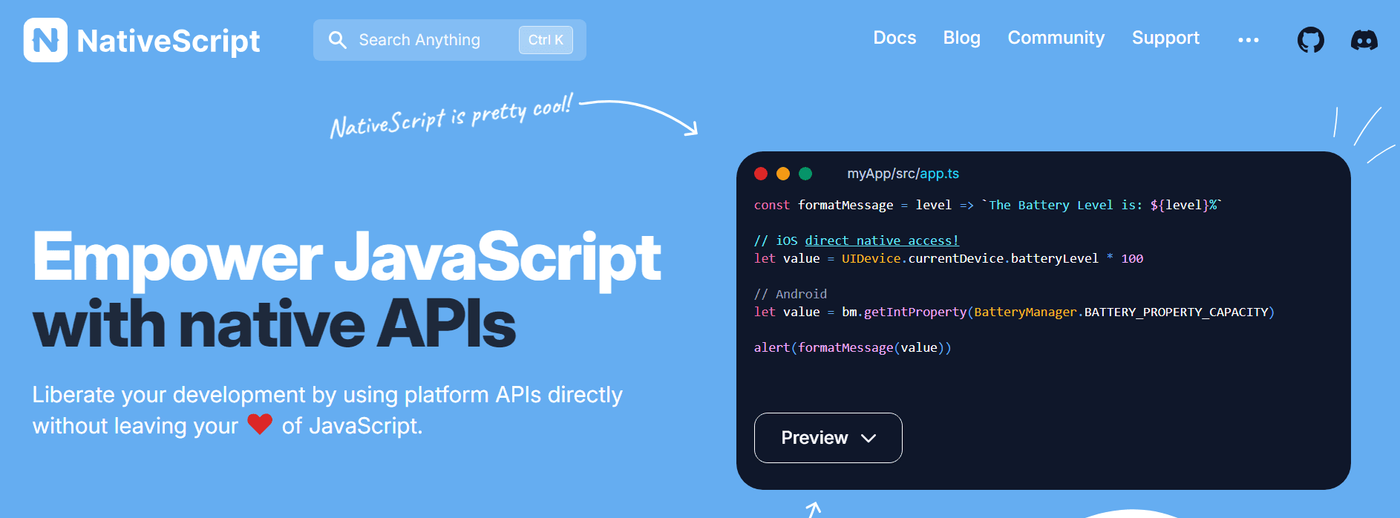Click the myApp/src/app.ts file path
Viewport: 1400px width, 518px height.
click(x=903, y=173)
